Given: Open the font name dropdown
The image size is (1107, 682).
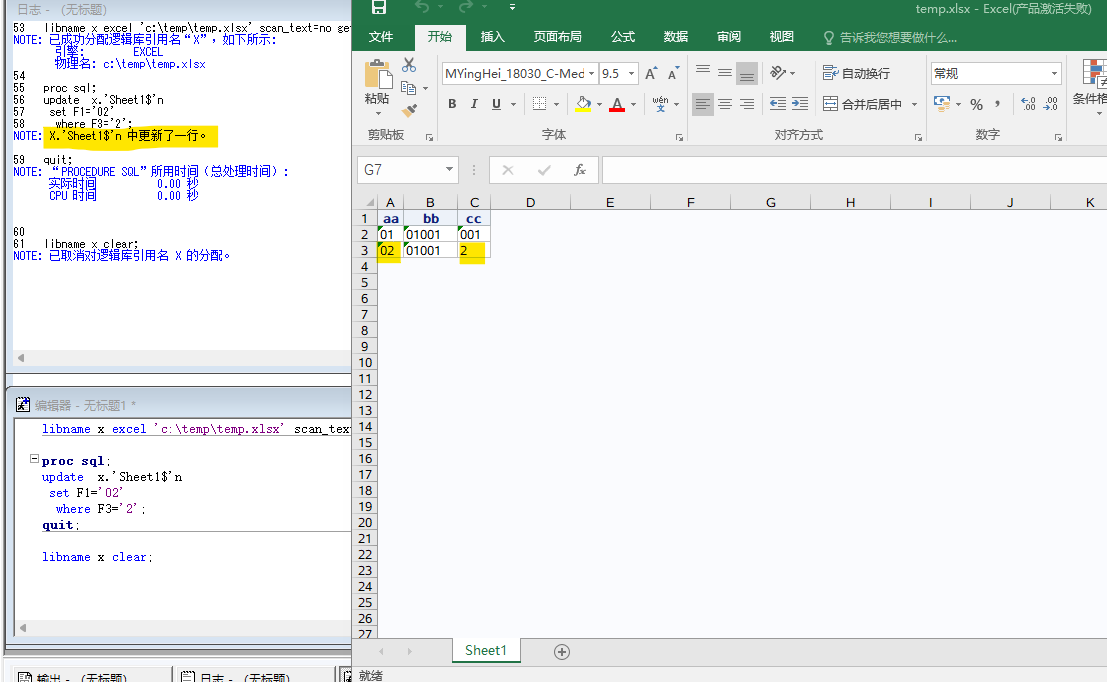Looking at the screenshot, I should (592, 74).
